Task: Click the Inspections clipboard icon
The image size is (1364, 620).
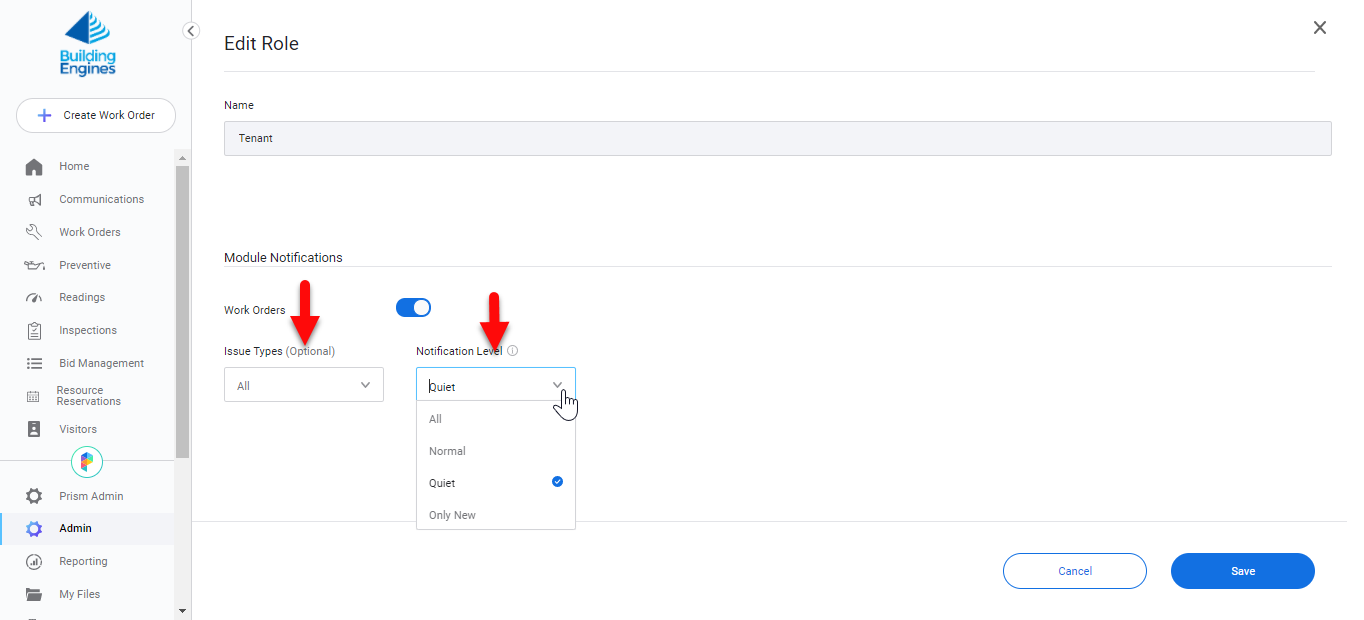Action: tap(34, 331)
